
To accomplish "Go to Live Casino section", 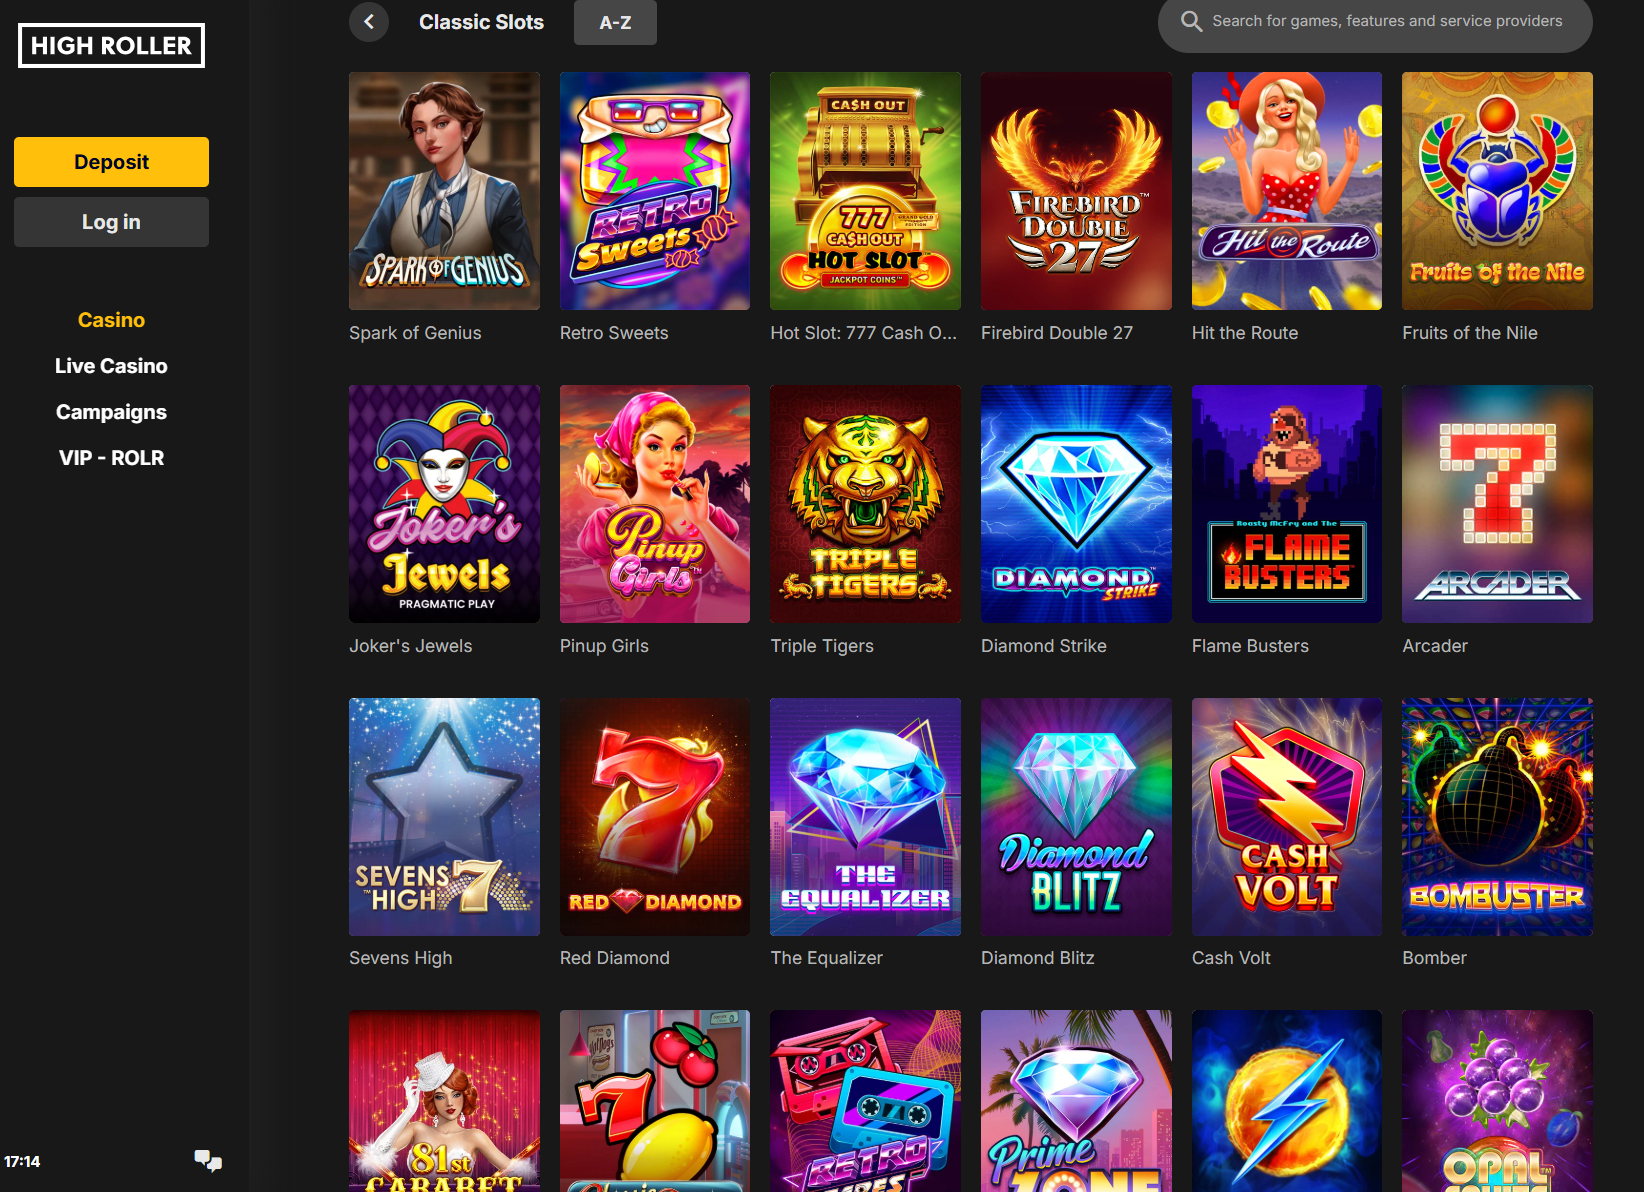I will [111, 366].
